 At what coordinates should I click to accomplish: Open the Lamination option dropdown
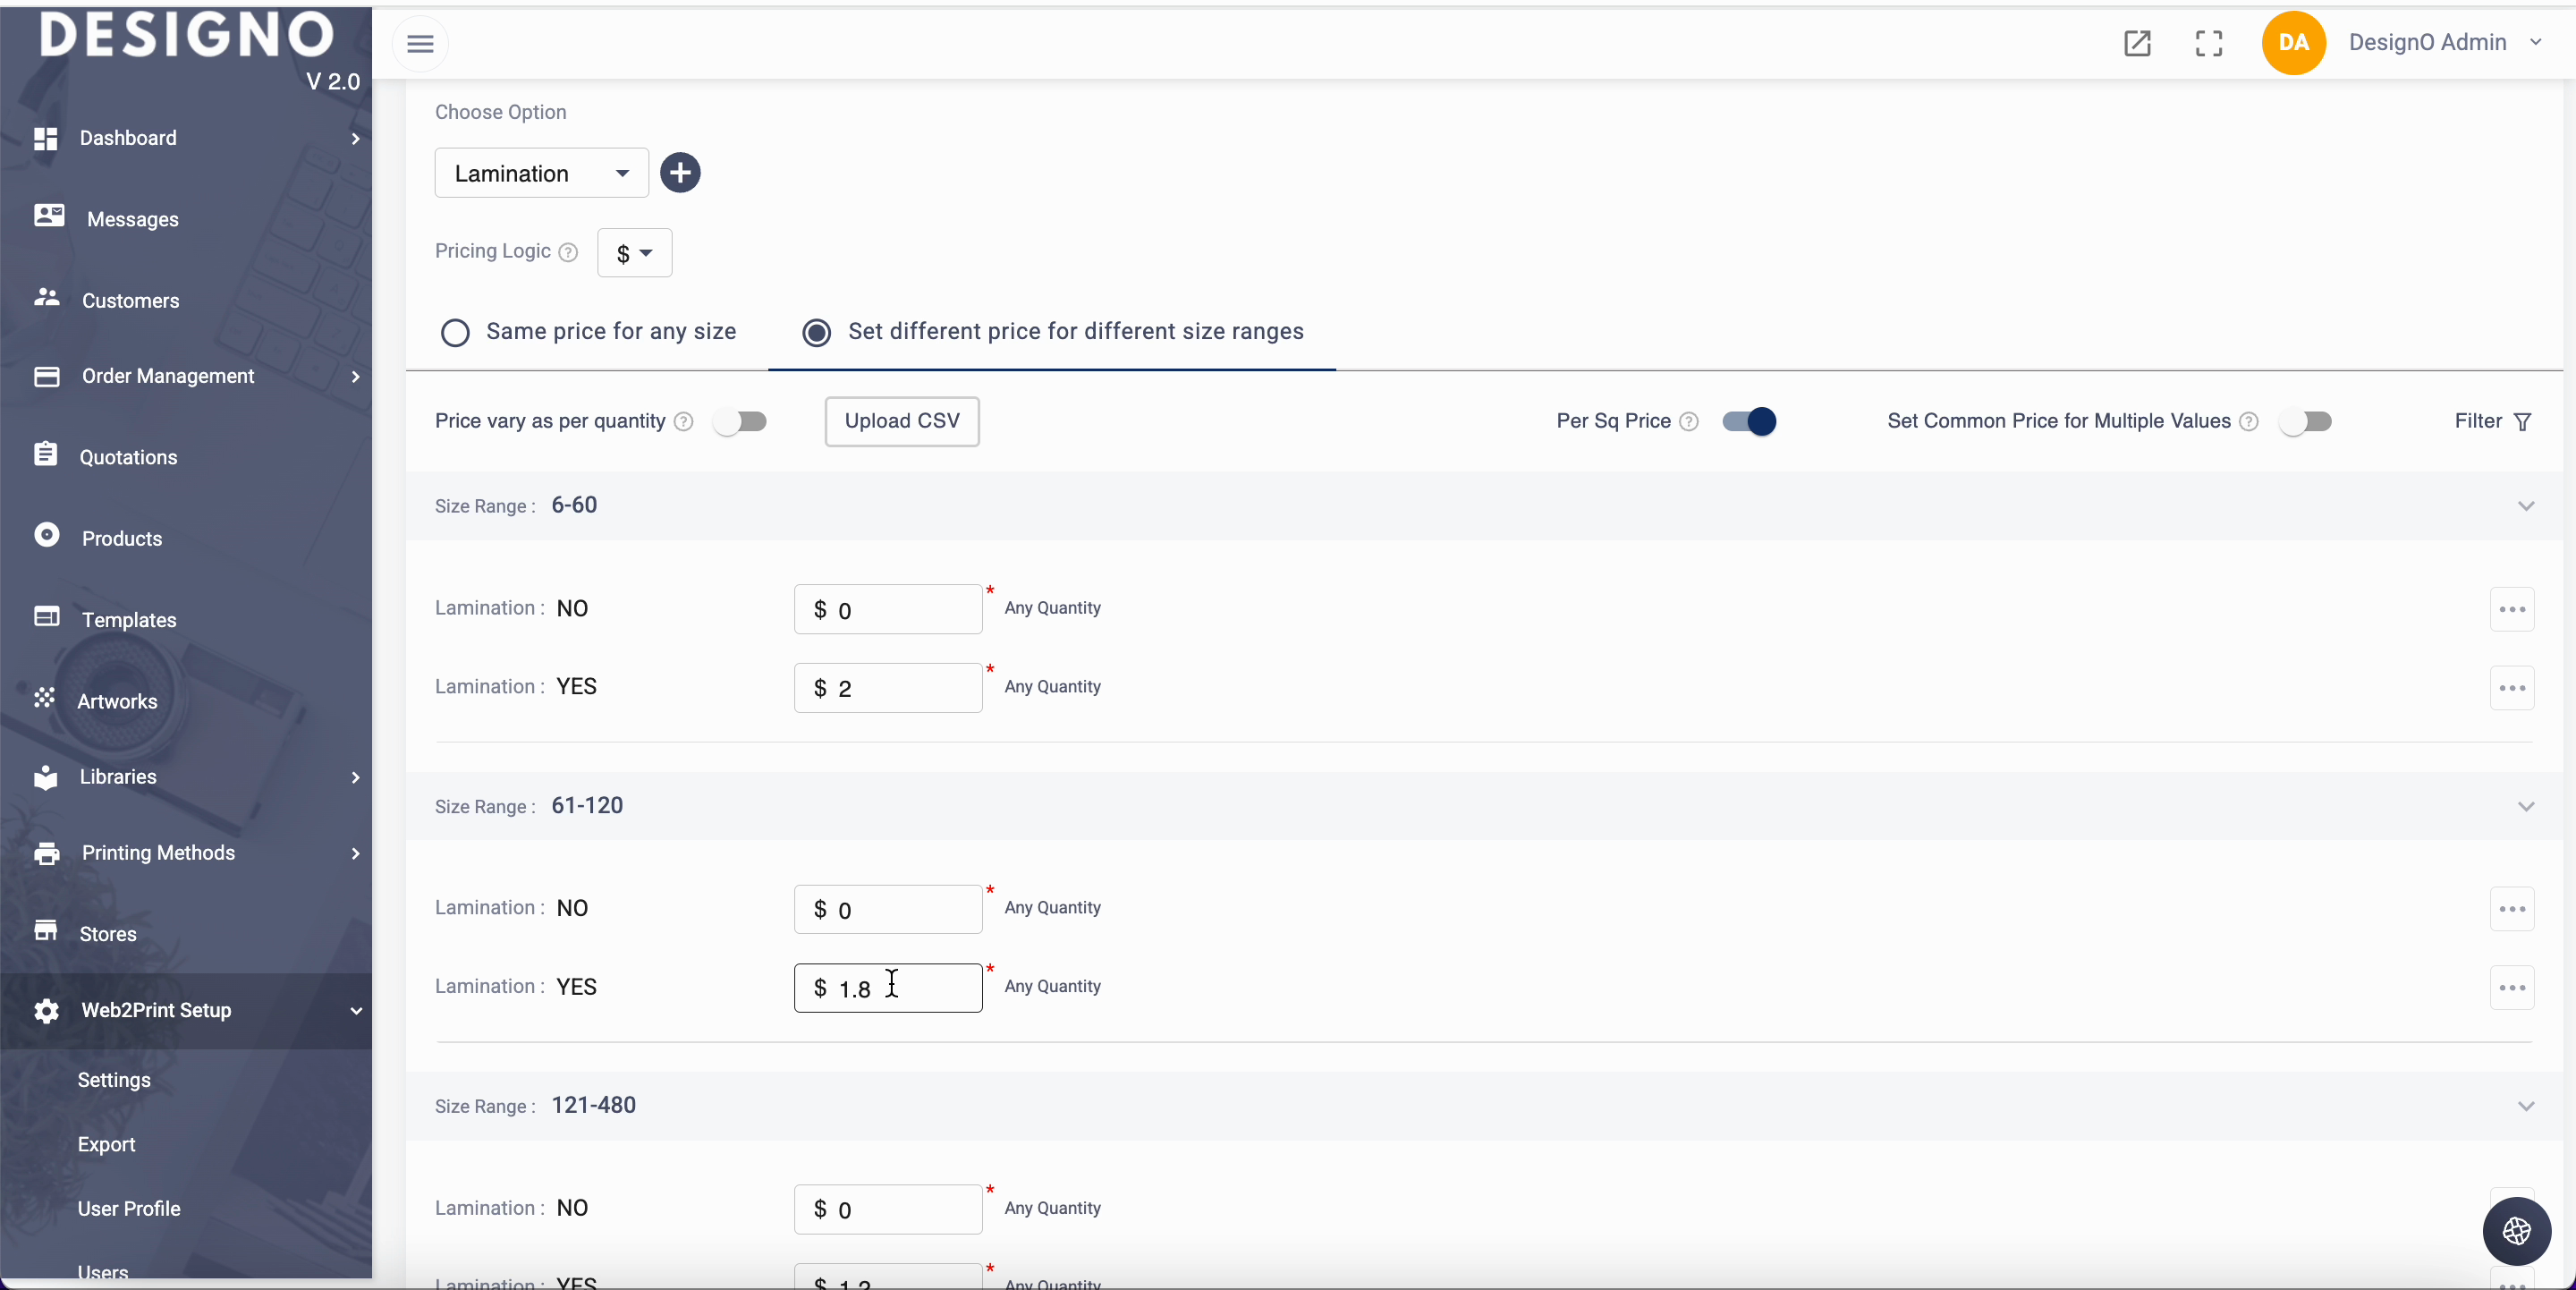pos(541,174)
